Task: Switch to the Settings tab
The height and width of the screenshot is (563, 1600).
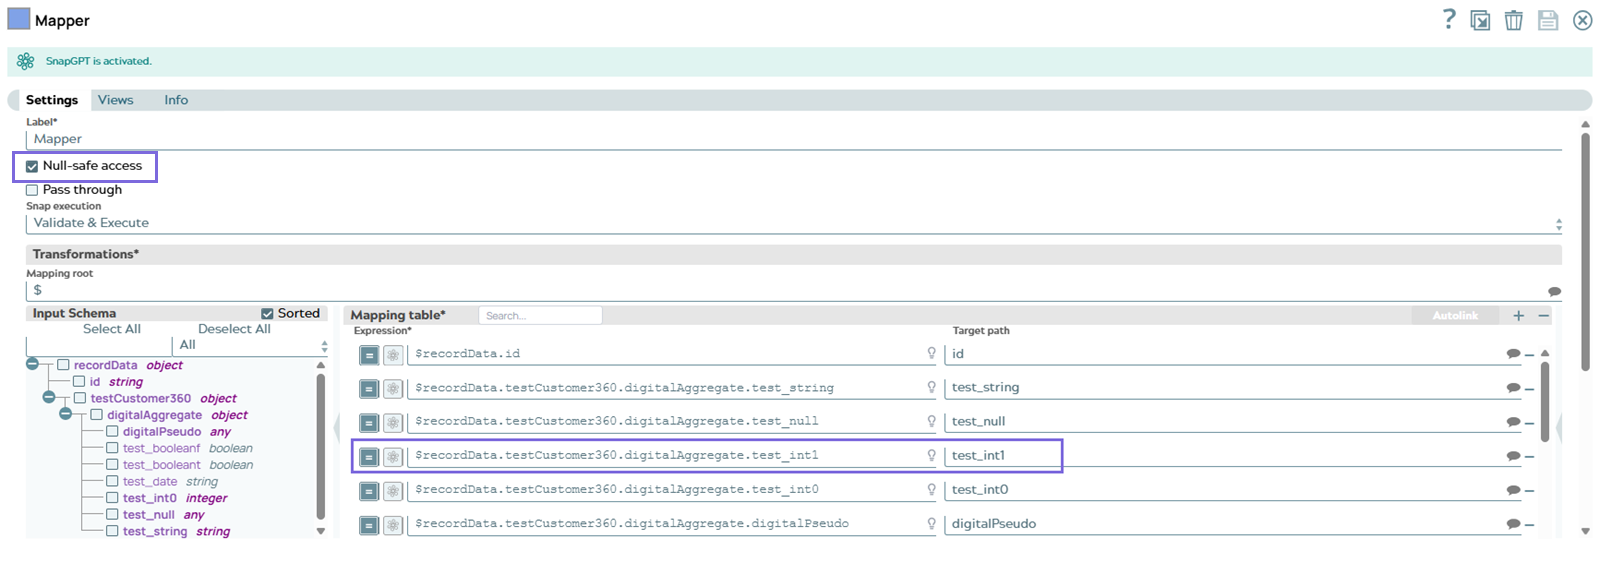Action: pyautogui.click(x=52, y=100)
